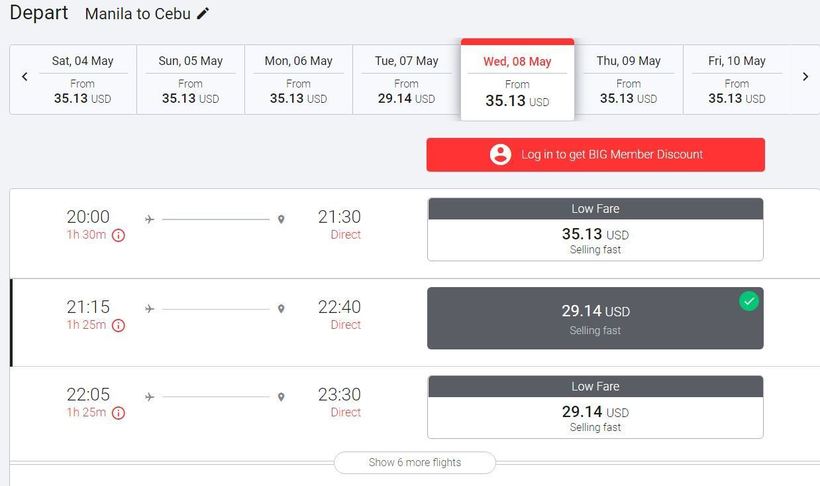Show later dates with right arrow
Viewport: 820px width, 486px height.
tap(805, 77)
